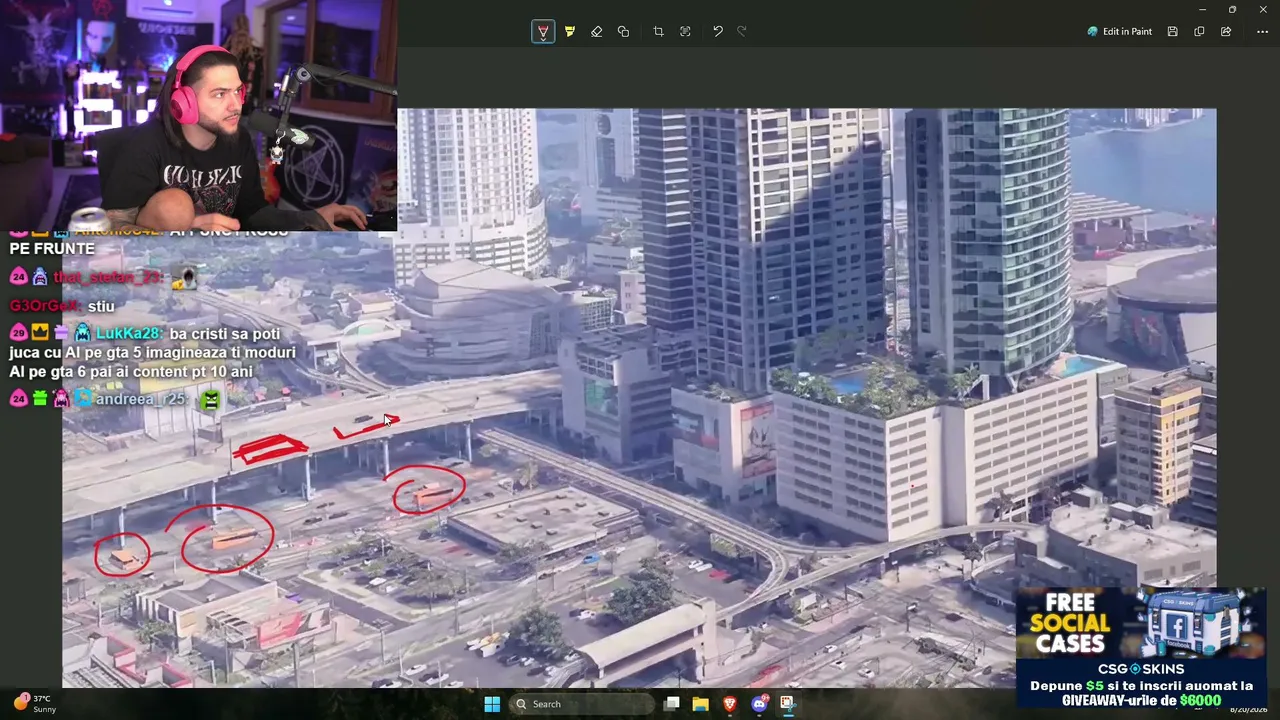Screen dimensions: 1280x720
Task: Redo the undone annotation
Action: click(742, 32)
